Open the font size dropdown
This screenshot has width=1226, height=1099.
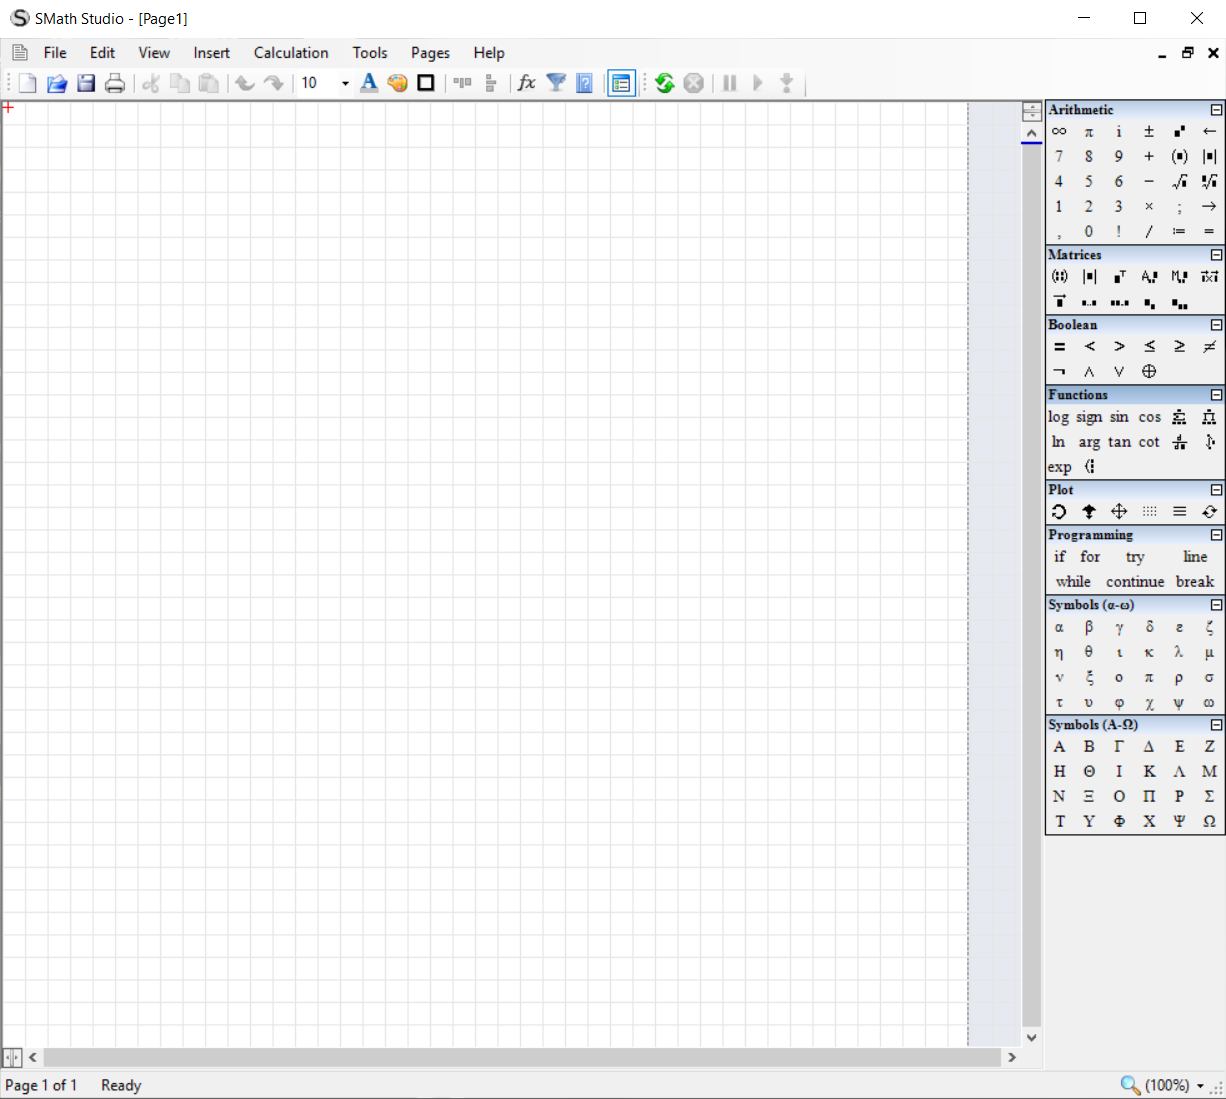point(344,83)
